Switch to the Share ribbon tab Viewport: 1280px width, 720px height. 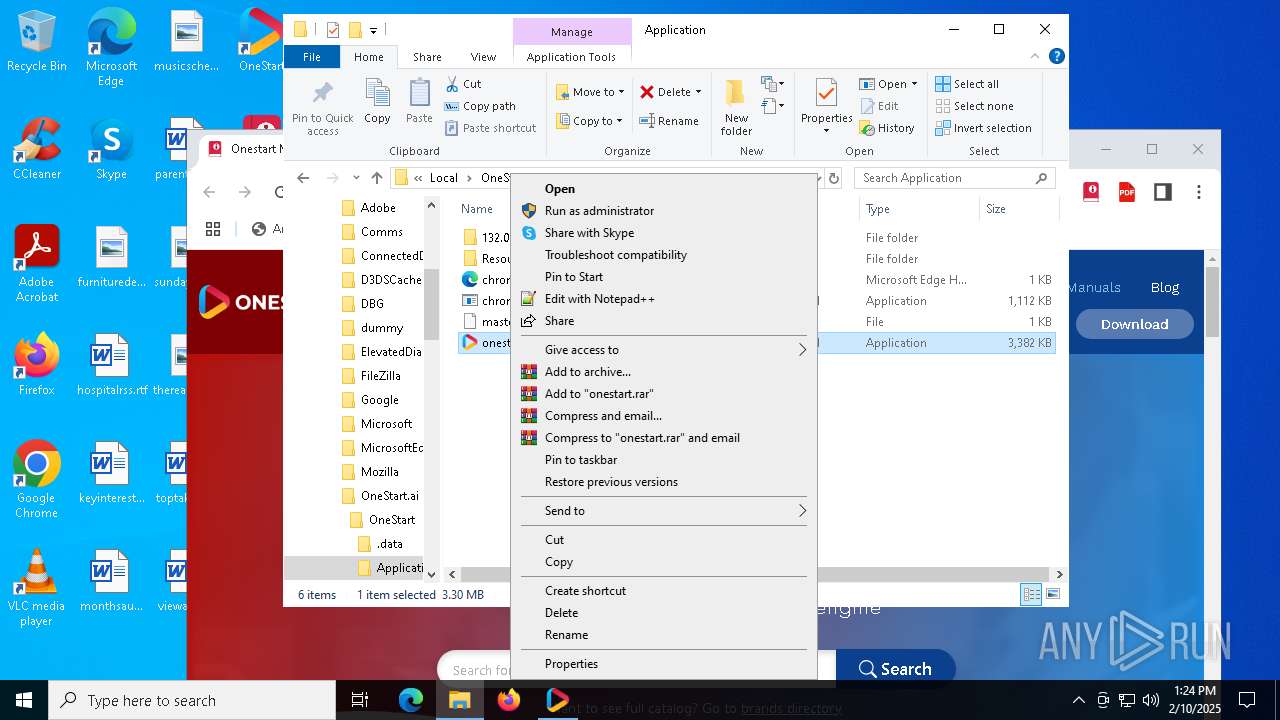(427, 57)
